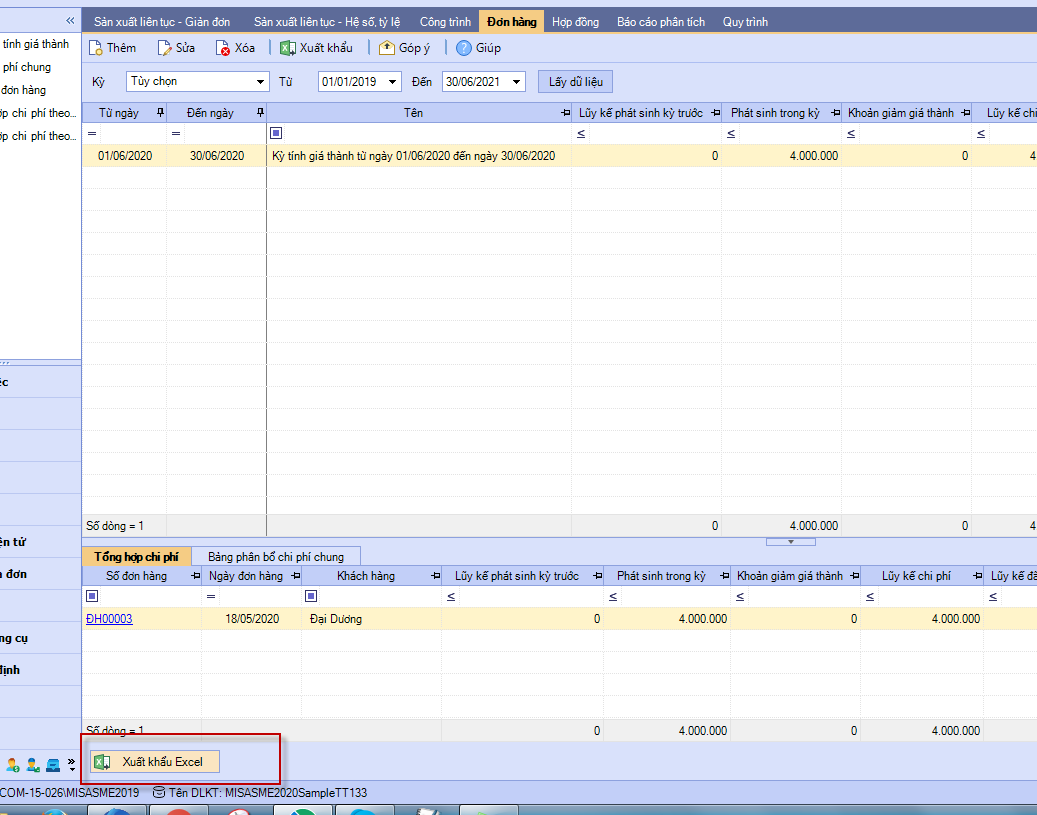This screenshot has width=1037, height=815.
Task: Switch to Bảng phân bổ chi phí chung tab
Action: [x=276, y=557]
